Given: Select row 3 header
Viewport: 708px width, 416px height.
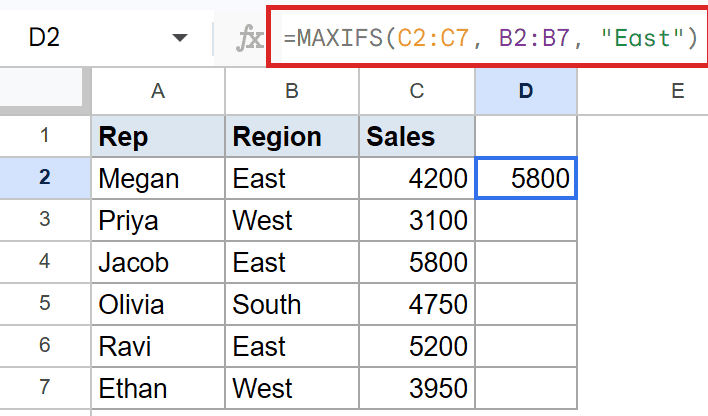Looking at the screenshot, I should coord(45,220).
